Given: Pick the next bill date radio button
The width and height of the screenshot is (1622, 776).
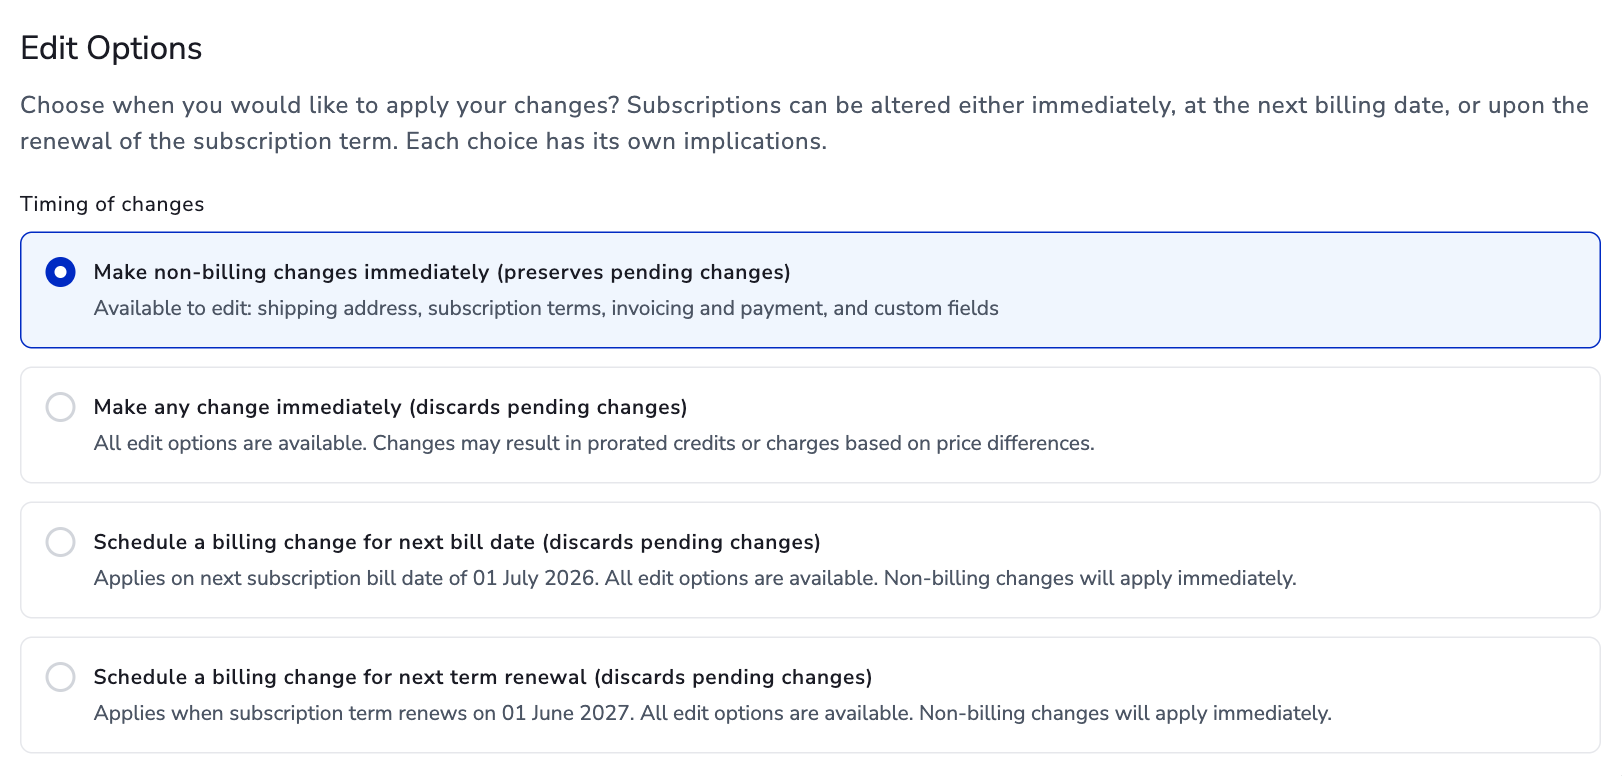Looking at the screenshot, I should click(x=61, y=542).
